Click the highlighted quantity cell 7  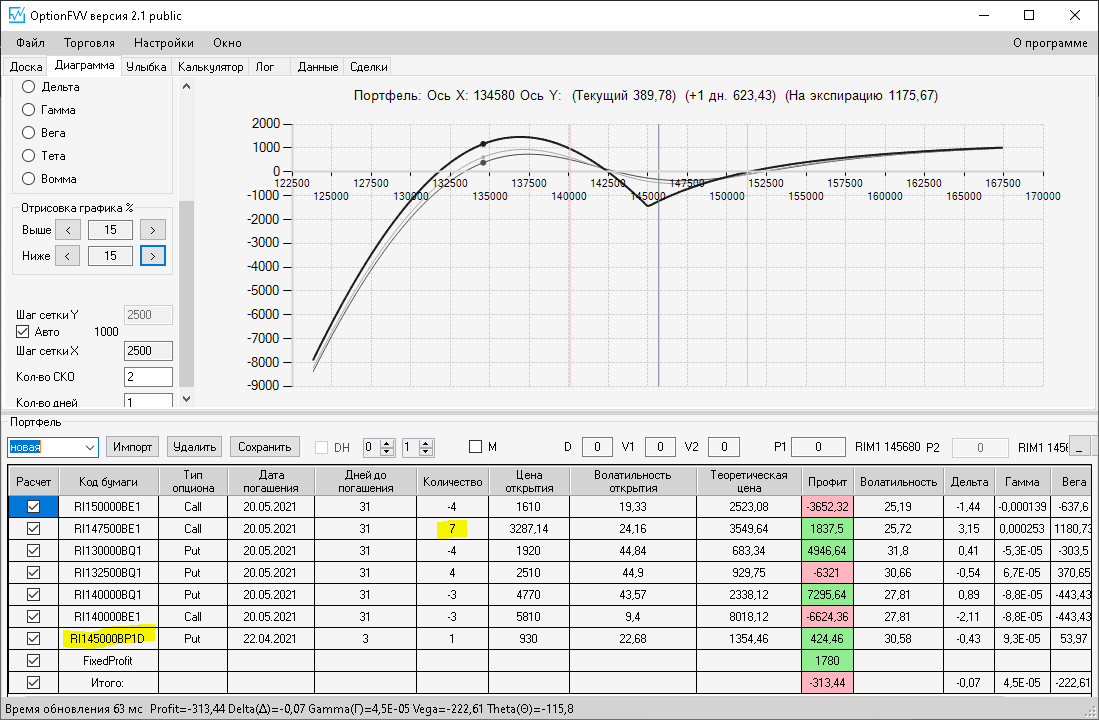452,529
